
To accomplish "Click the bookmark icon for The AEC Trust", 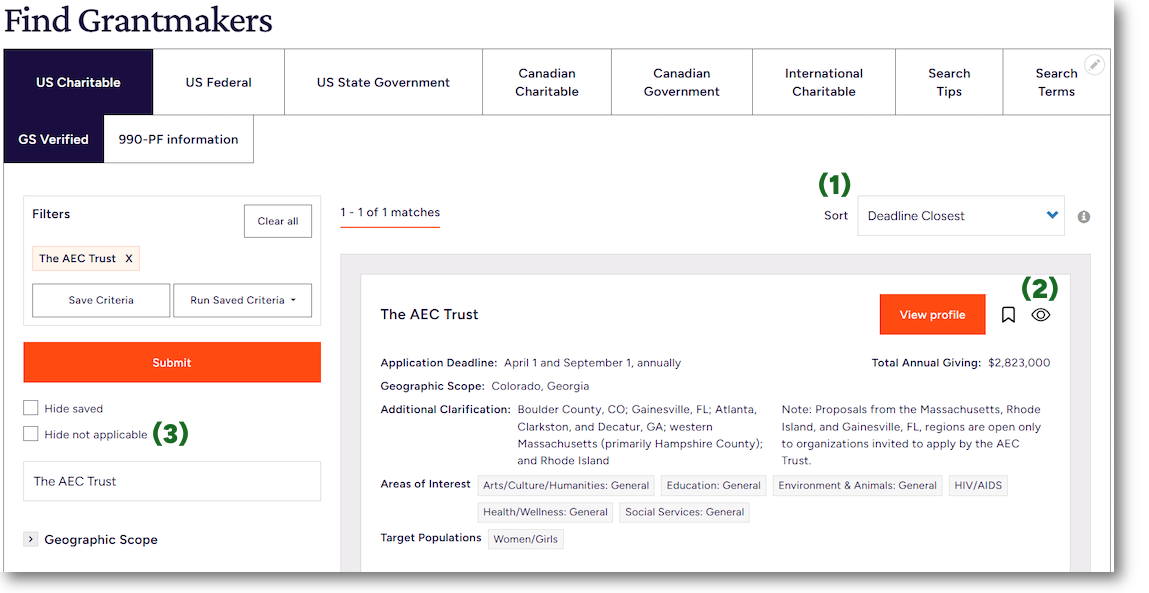I will (x=1008, y=315).
